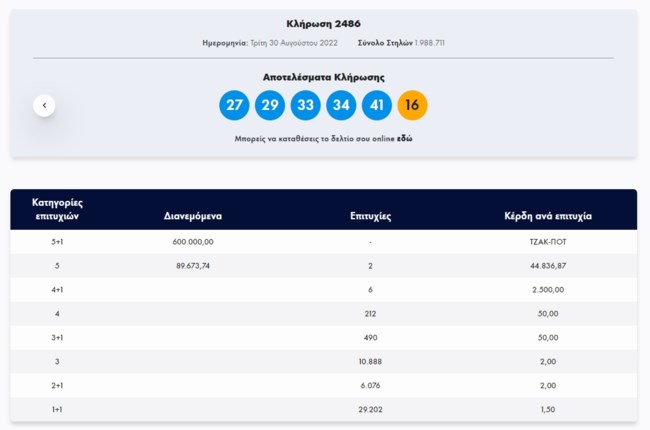Select the blue ball number 29

pos(270,105)
